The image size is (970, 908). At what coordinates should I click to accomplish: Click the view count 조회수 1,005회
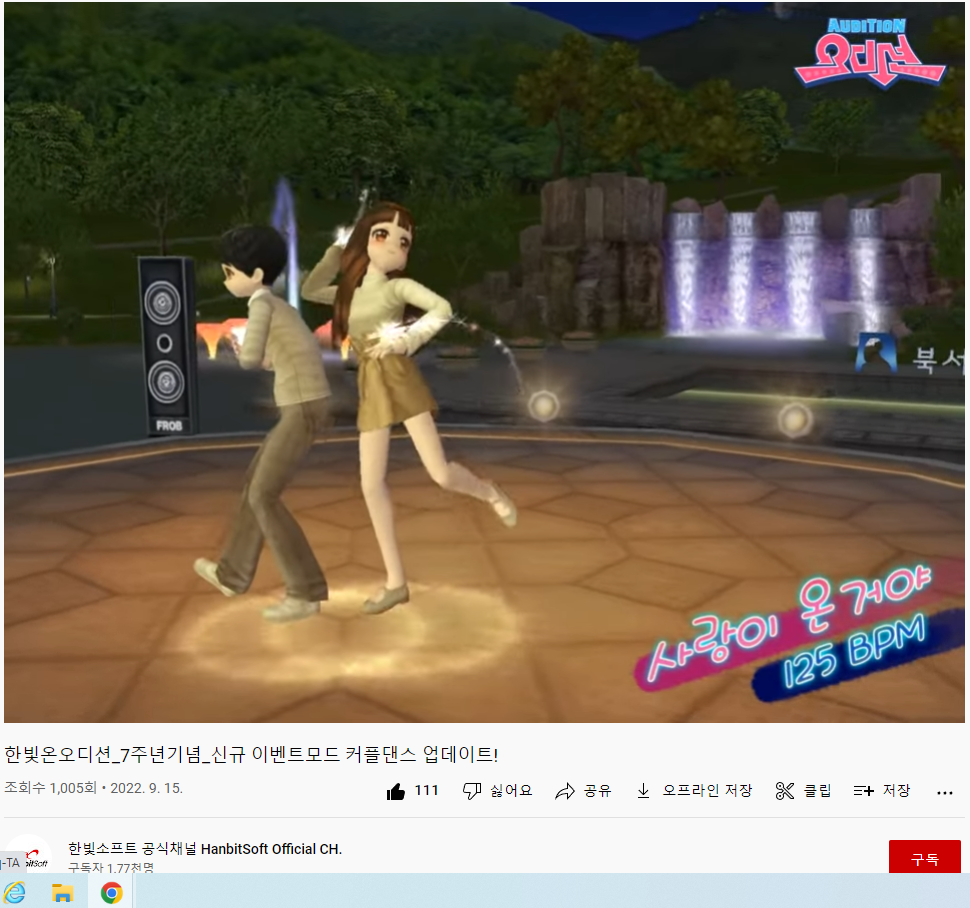point(51,788)
